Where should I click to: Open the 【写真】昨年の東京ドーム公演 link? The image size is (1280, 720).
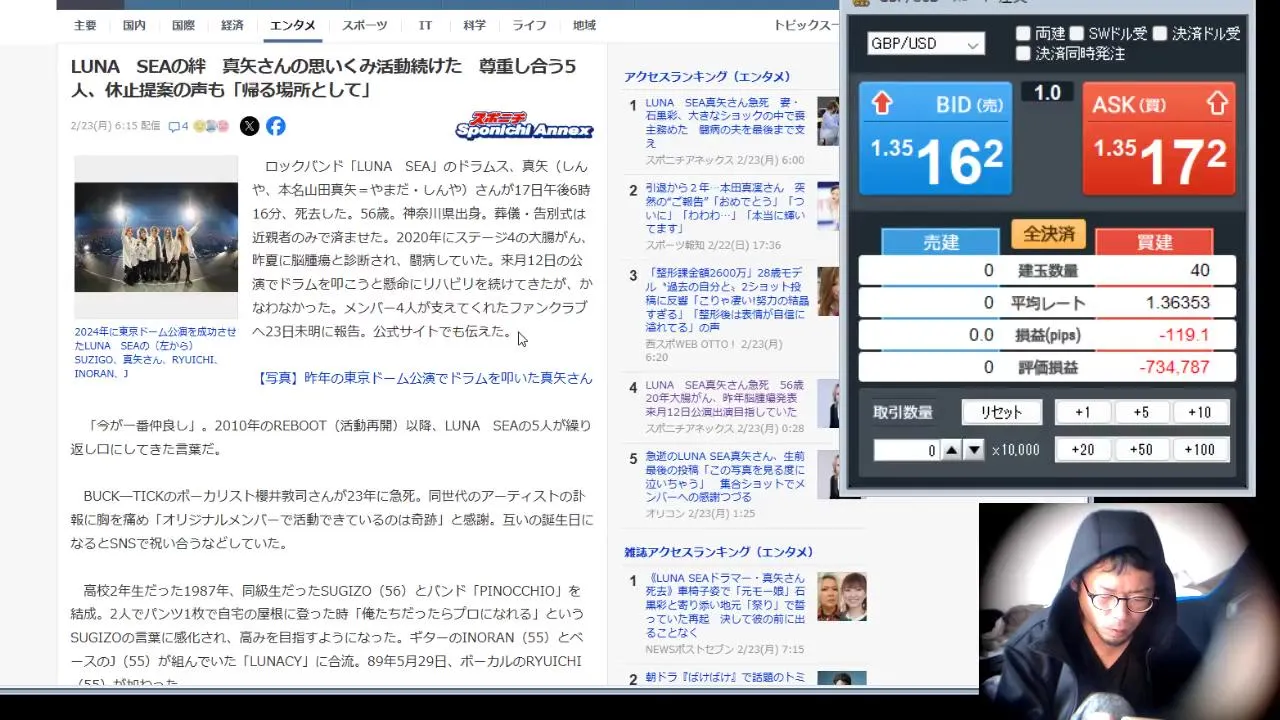point(425,378)
